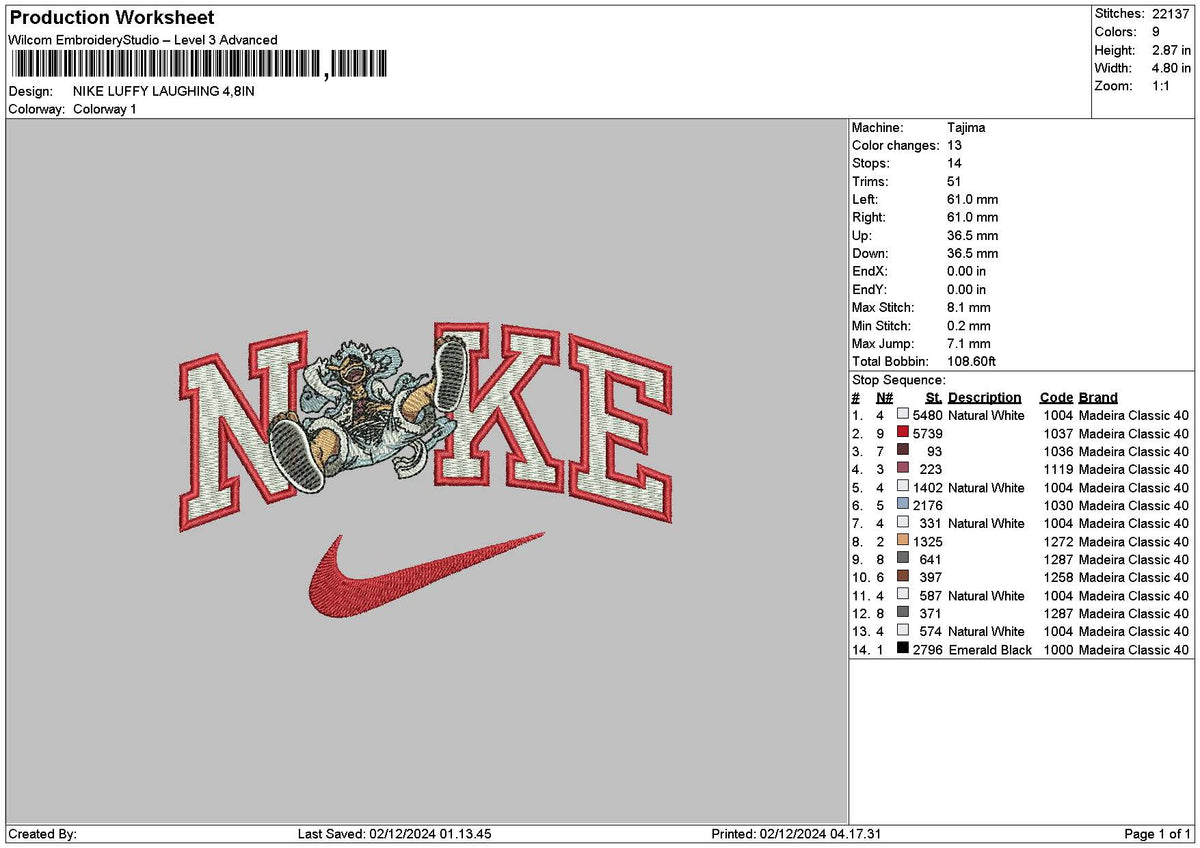Click the gray swatch in stop row 9
Viewport: 1200px width, 848px height.
pos(903,559)
